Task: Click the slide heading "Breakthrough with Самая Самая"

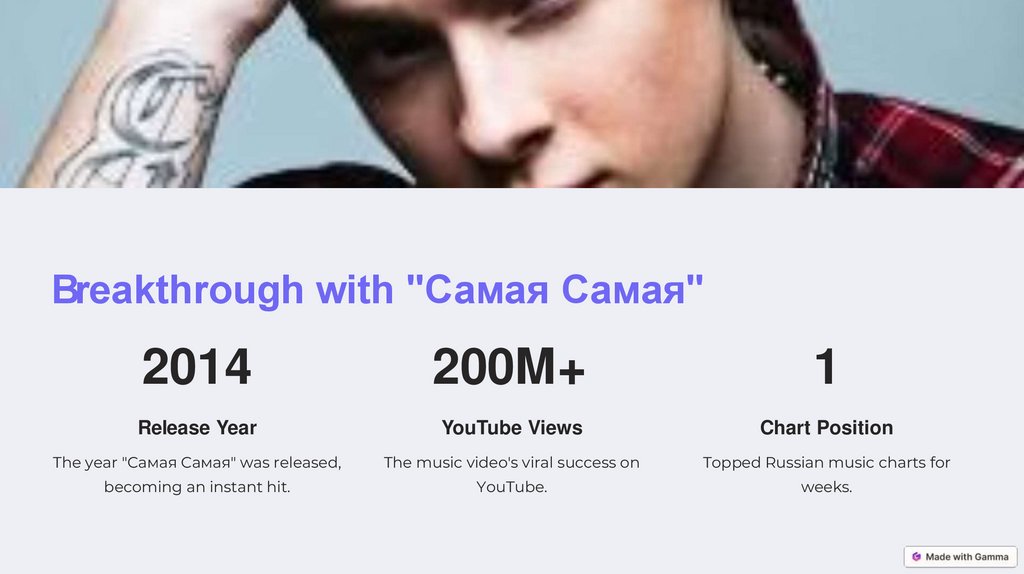Action: (378, 290)
